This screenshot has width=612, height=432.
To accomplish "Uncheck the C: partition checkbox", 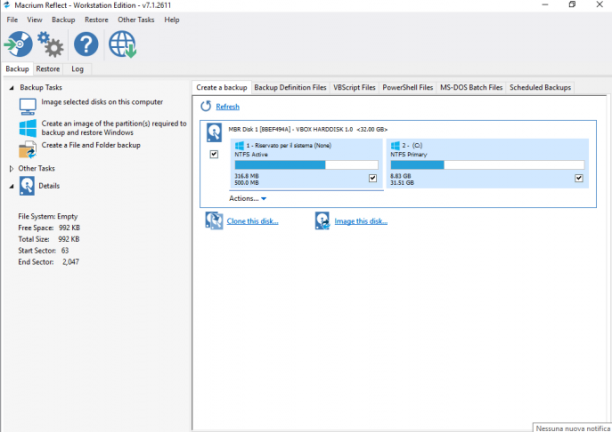I will tap(579, 178).
